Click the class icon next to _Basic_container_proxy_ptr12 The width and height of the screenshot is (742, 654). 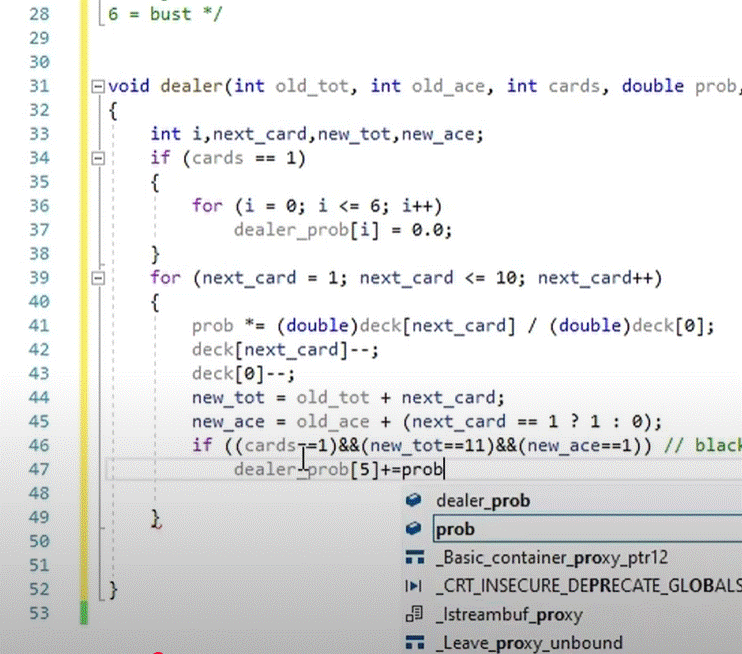click(414, 557)
